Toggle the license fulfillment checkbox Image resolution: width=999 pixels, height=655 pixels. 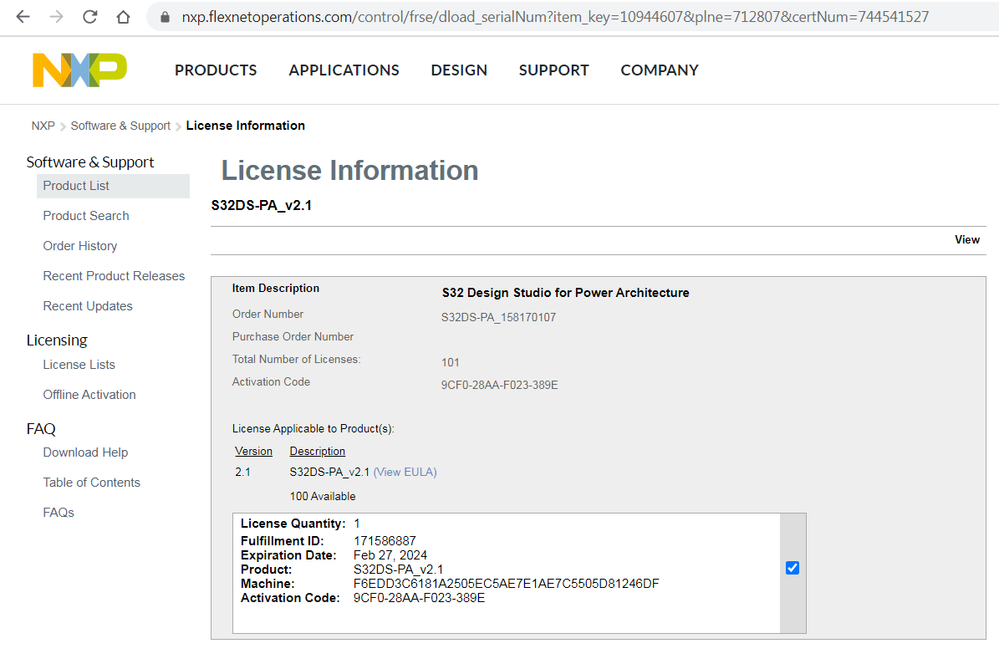click(793, 568)
